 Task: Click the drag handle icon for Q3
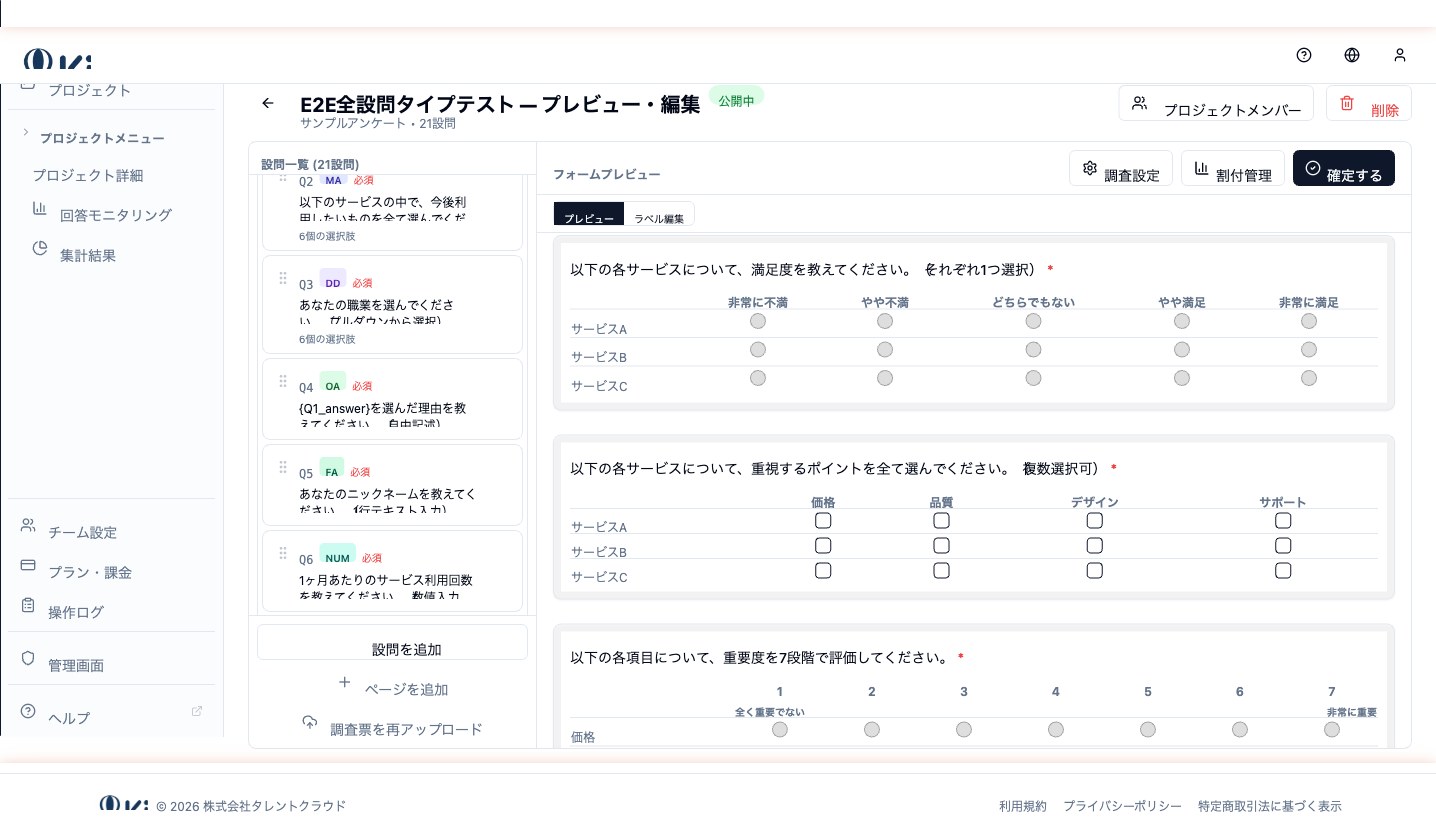tap(283, 278)
